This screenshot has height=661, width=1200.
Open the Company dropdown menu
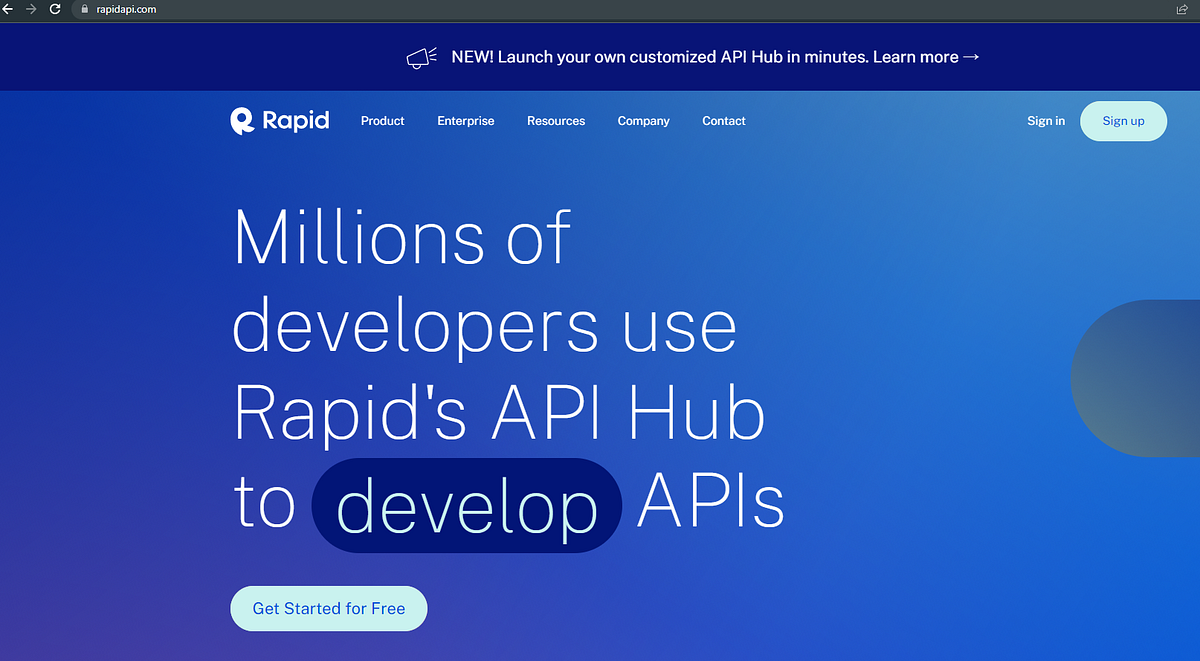point(643,120)
